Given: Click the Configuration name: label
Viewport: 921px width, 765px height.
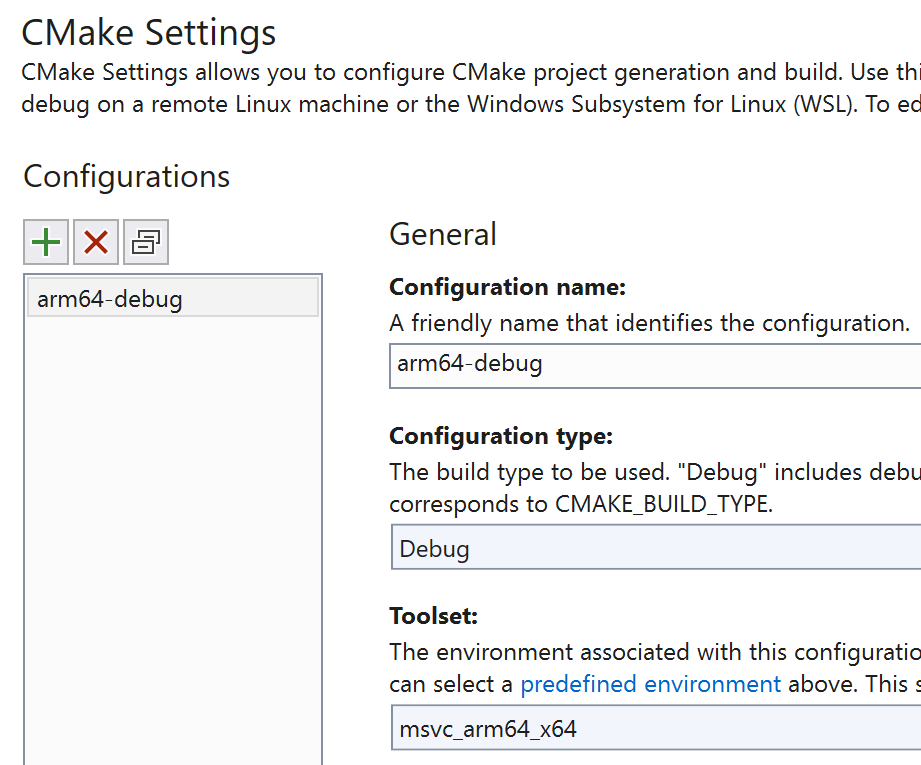Looking at the screenshot, I should point(507,287).
